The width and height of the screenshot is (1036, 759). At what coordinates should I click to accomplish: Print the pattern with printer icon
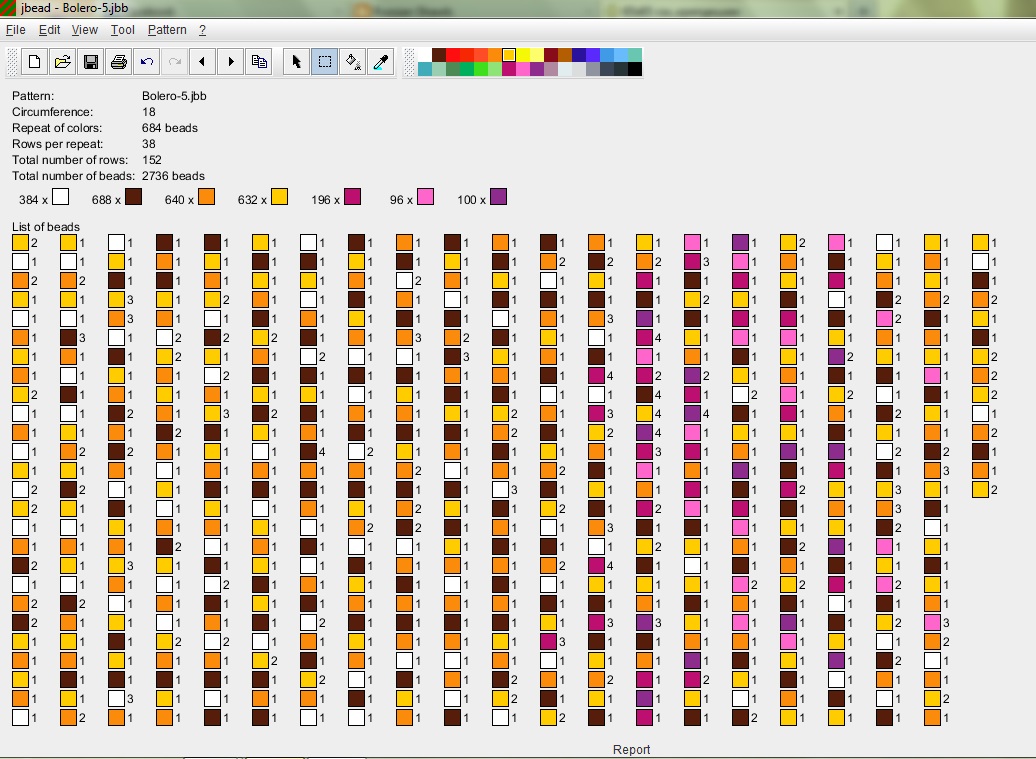(119, 62)
